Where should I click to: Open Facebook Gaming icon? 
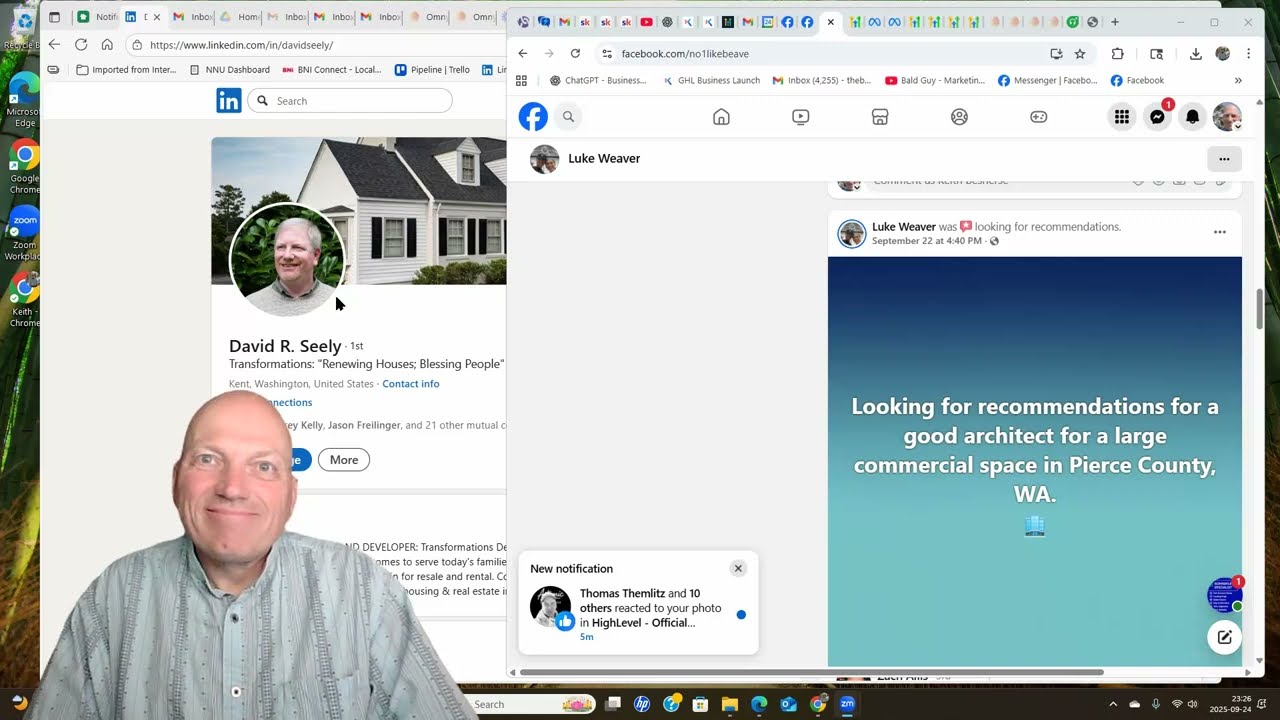pyautogui.click(x=1039, y=117)
